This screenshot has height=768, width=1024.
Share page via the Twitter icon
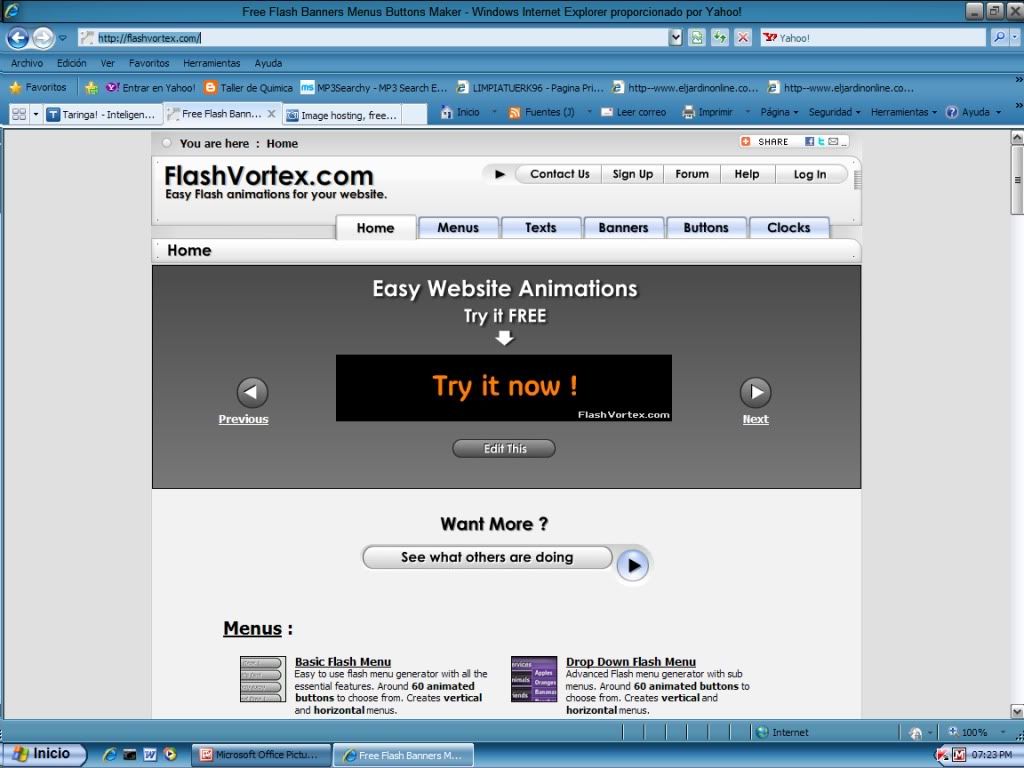click(821, 142)
